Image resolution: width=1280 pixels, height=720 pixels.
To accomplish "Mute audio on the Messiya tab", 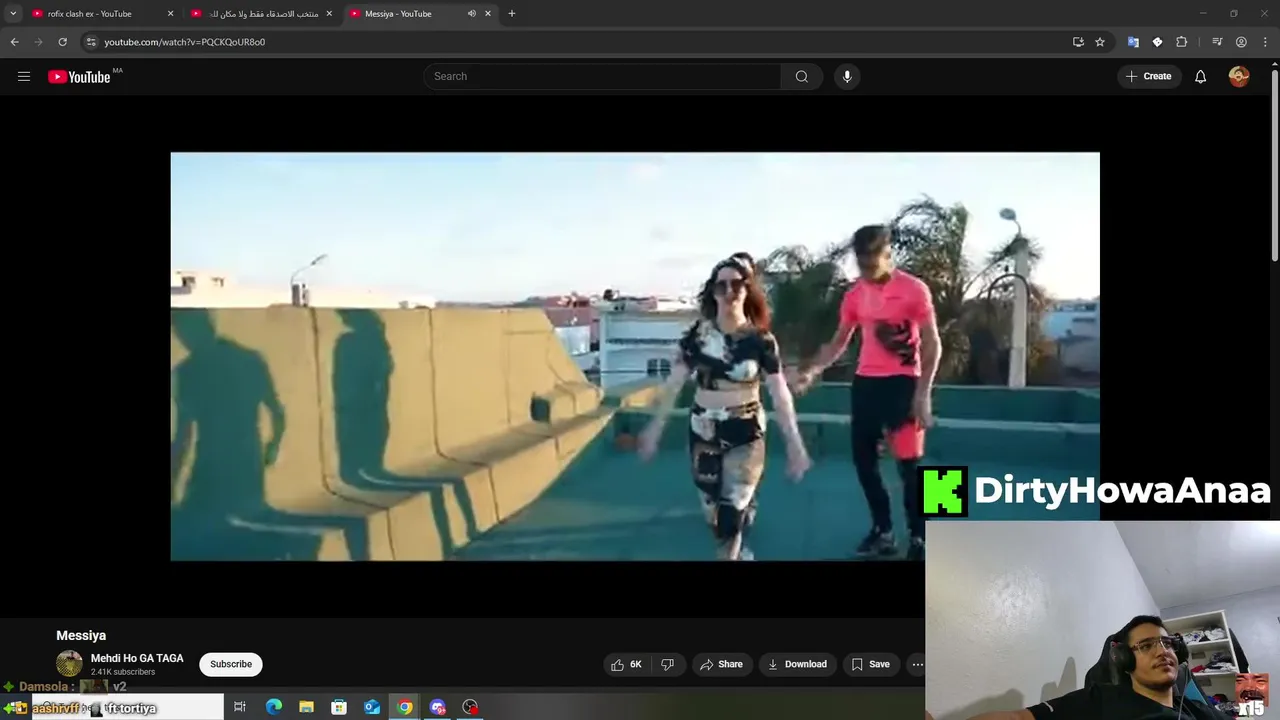I will [471, 14].
